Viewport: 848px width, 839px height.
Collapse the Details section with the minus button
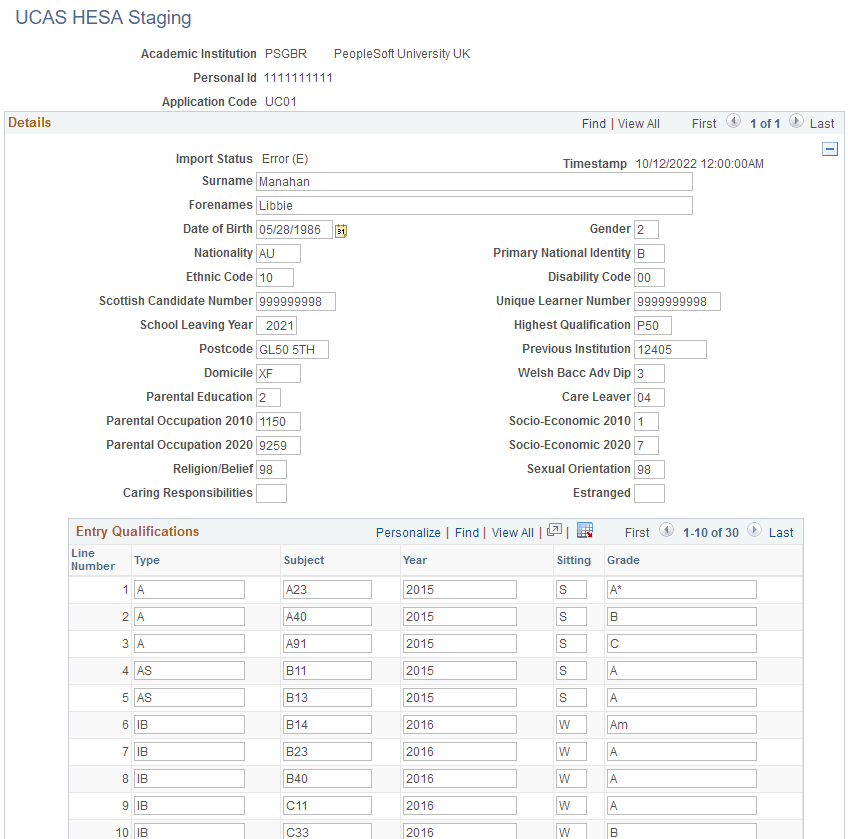click(829, 148)
